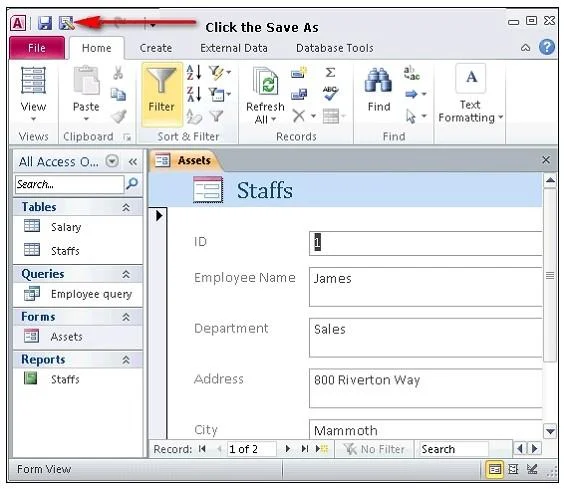This screenshot has width=572, height=489.
Task: Toggle the Filter button in Sort & Filter
Action: point(162,94)
